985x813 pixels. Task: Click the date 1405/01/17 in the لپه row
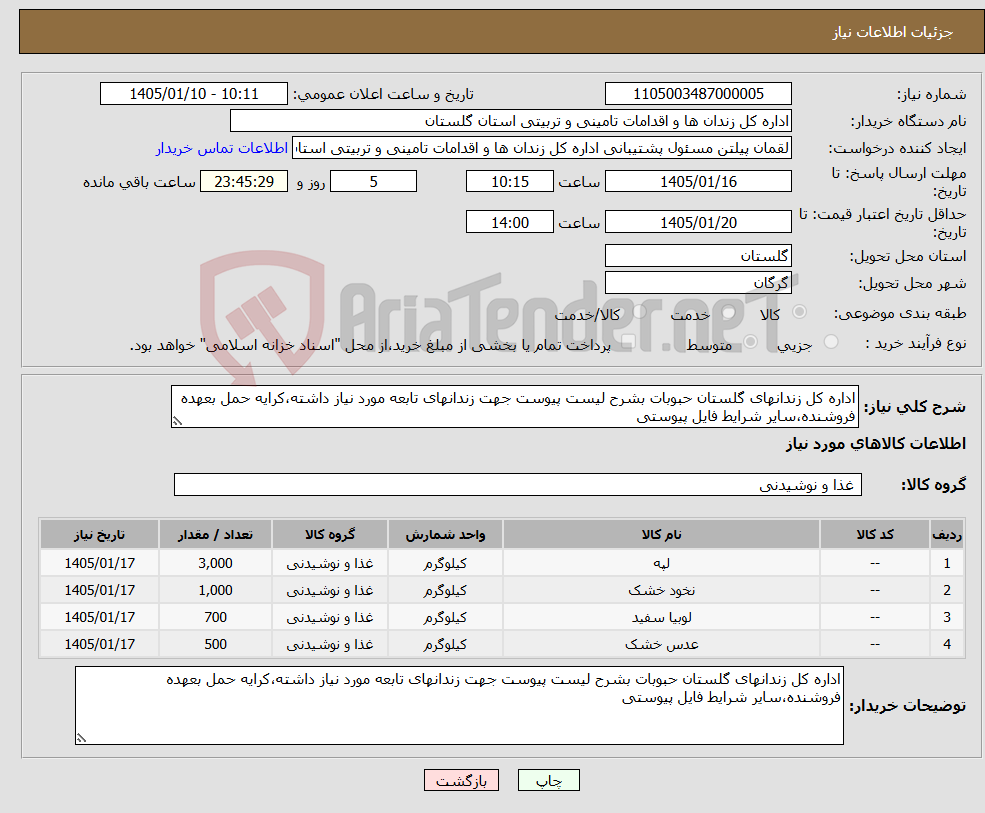point(99,563)
